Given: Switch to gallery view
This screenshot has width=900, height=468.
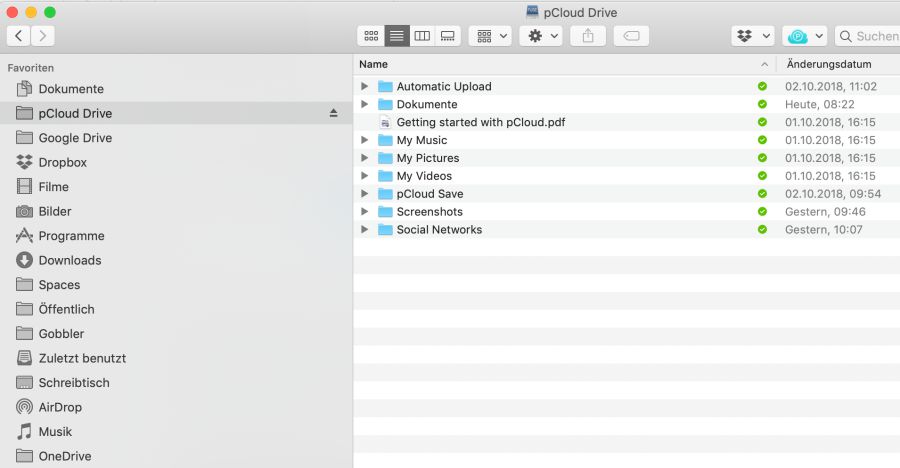Looking at the screenshot, I should tap(448, 36).
